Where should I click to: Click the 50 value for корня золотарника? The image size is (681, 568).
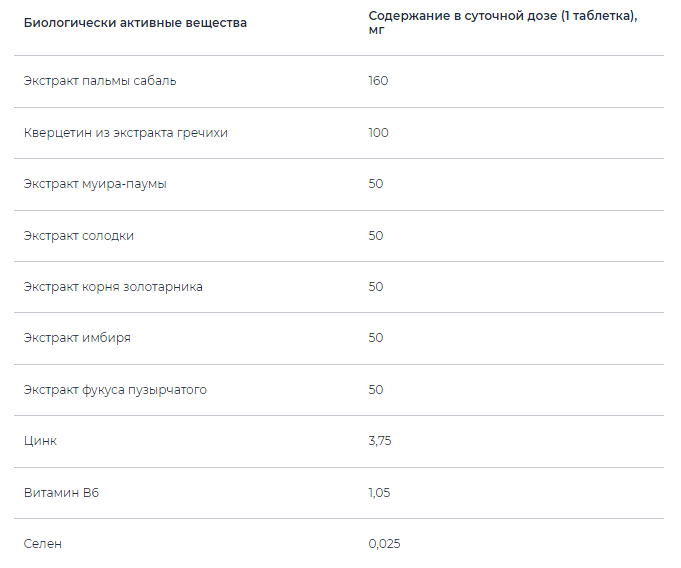coord(376,287)
